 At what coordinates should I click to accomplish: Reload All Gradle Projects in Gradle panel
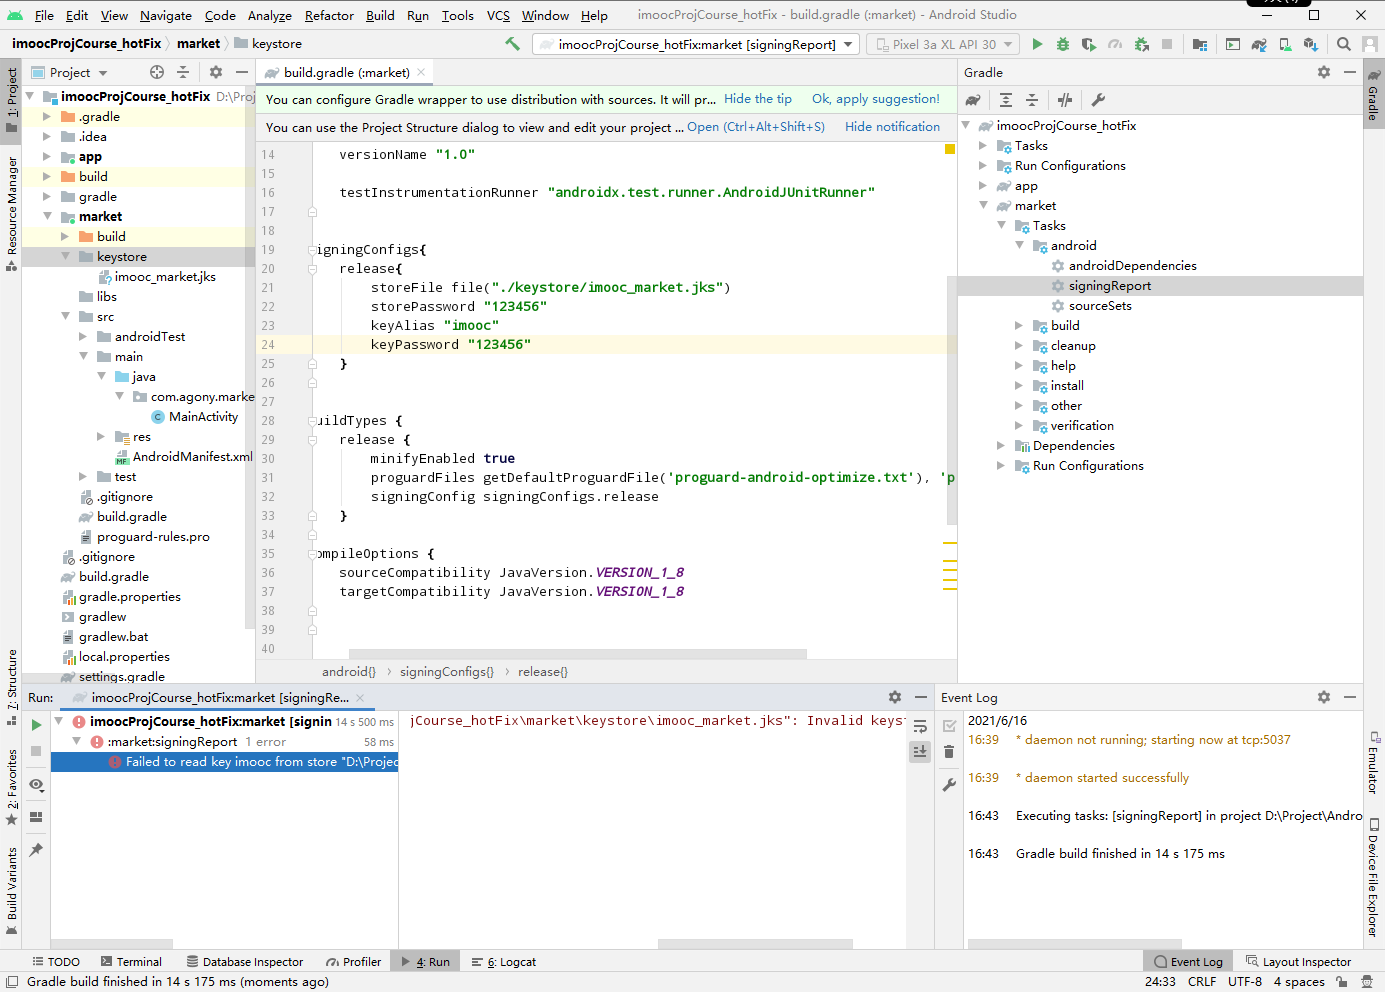[973, 100]
